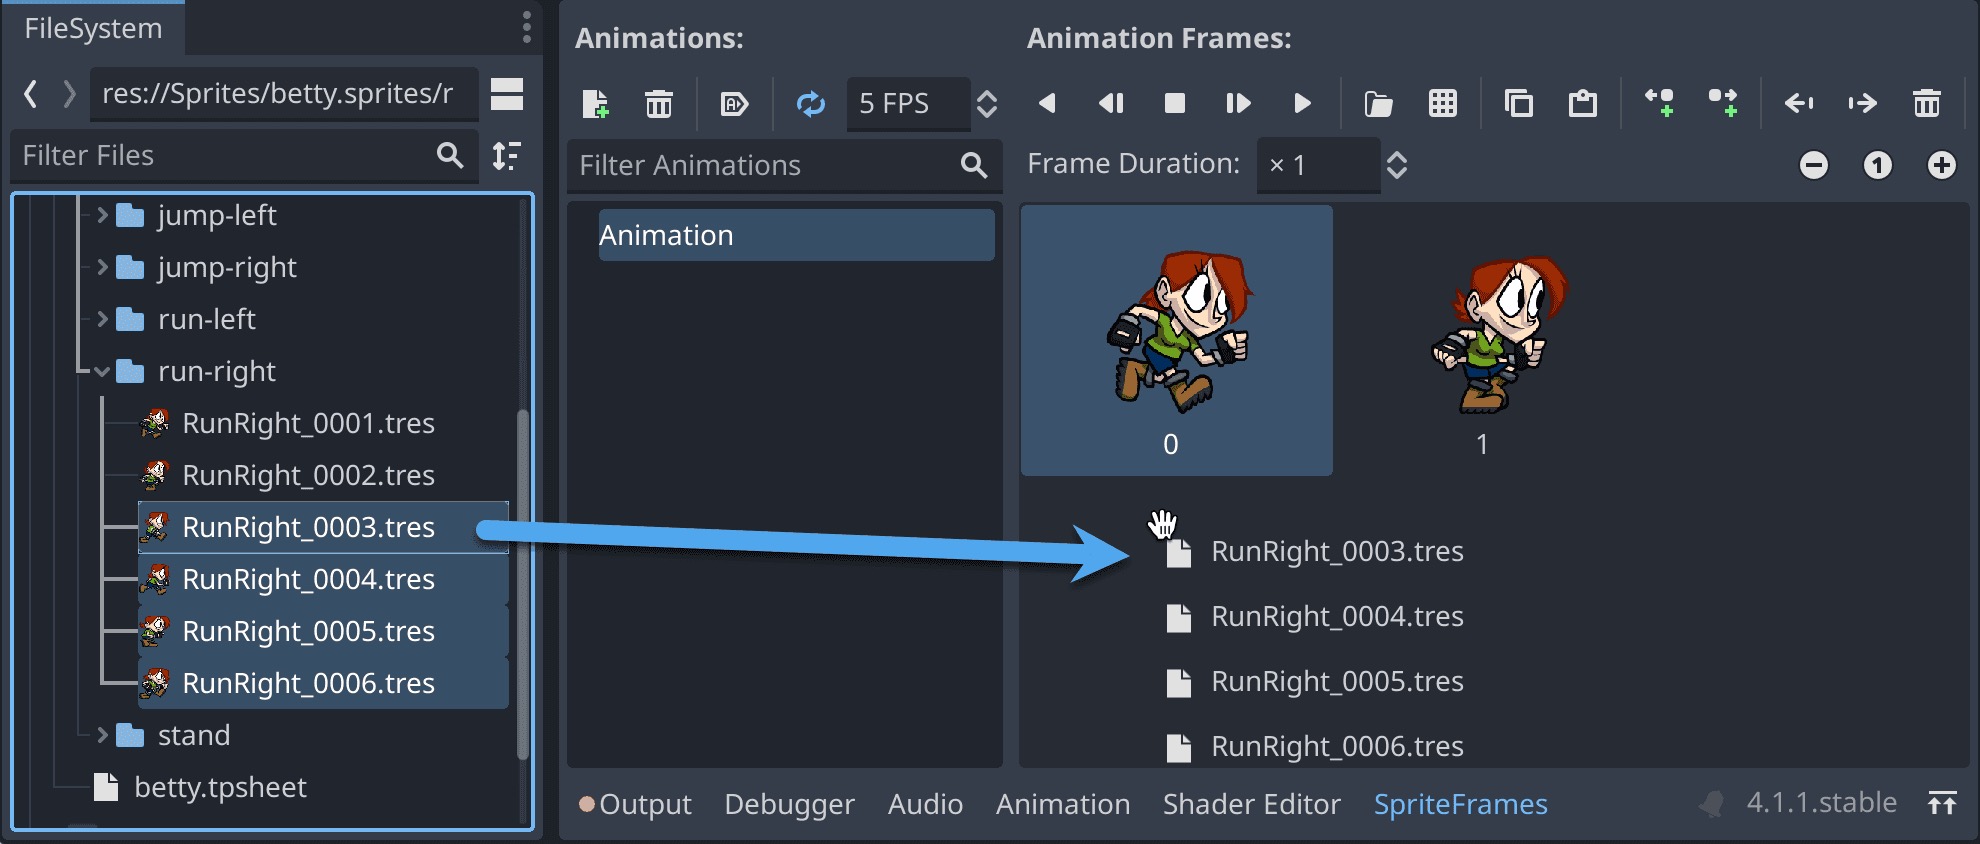Stop the animation playback

[x=1175, y=103]
